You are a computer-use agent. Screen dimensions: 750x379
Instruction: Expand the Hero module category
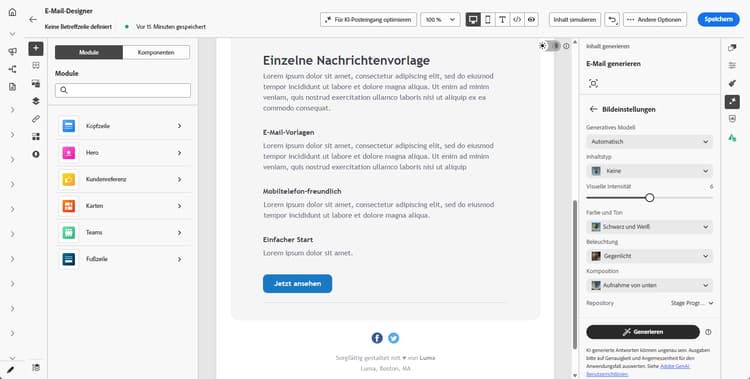124,153
